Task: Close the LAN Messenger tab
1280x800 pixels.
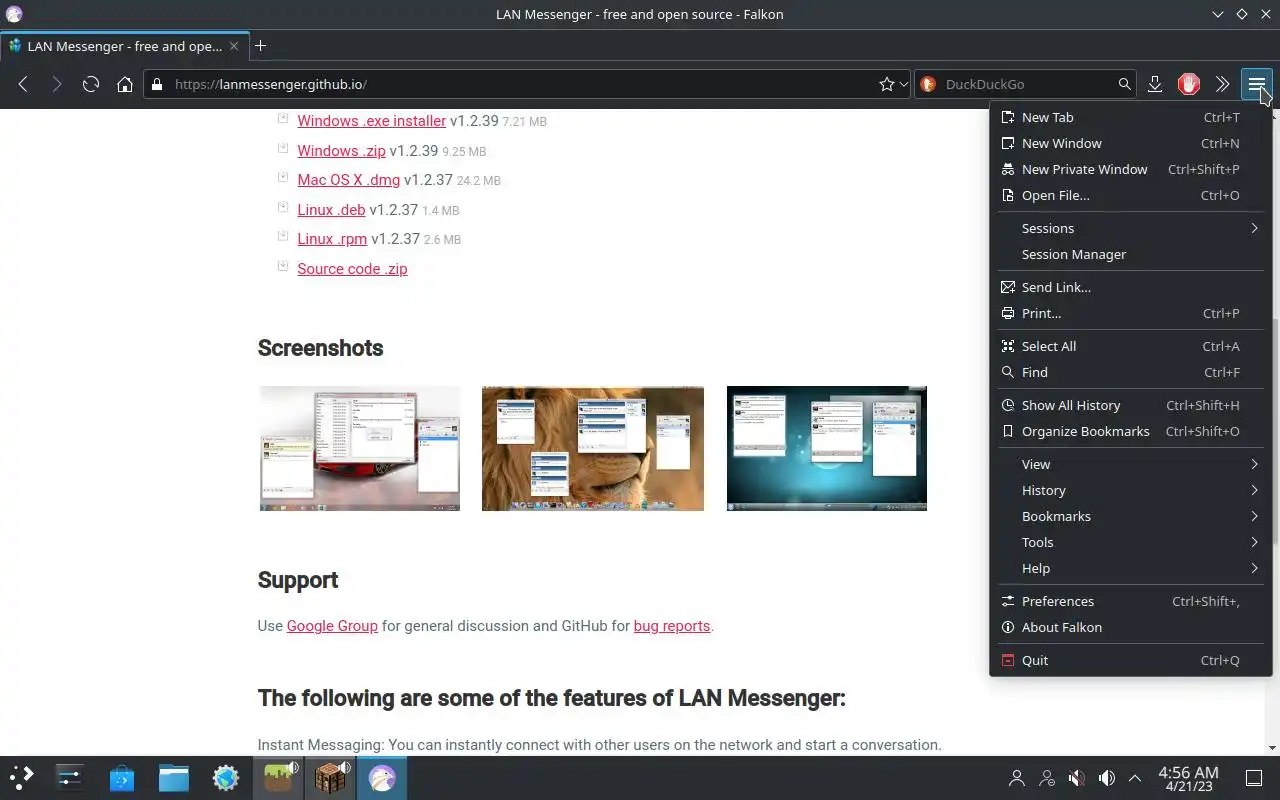Action: [x=234, y=46]
